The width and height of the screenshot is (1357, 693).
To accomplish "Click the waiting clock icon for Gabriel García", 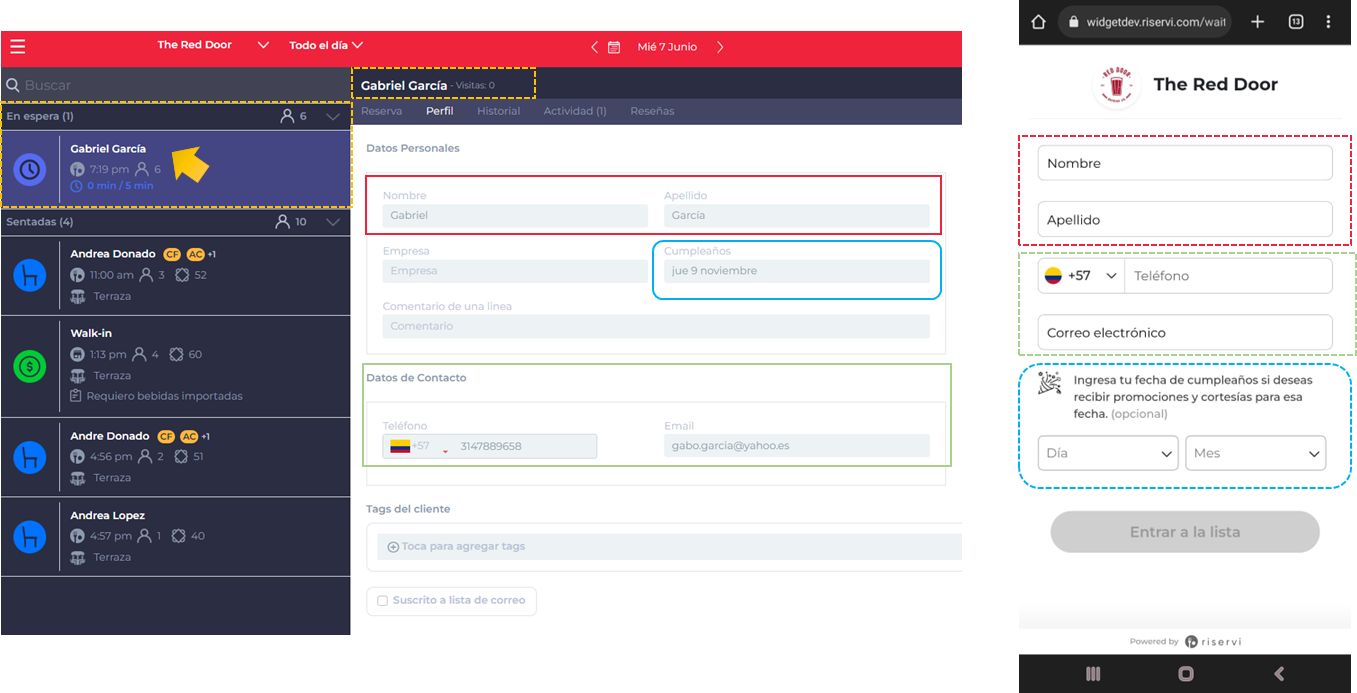I will click(30, 169).
